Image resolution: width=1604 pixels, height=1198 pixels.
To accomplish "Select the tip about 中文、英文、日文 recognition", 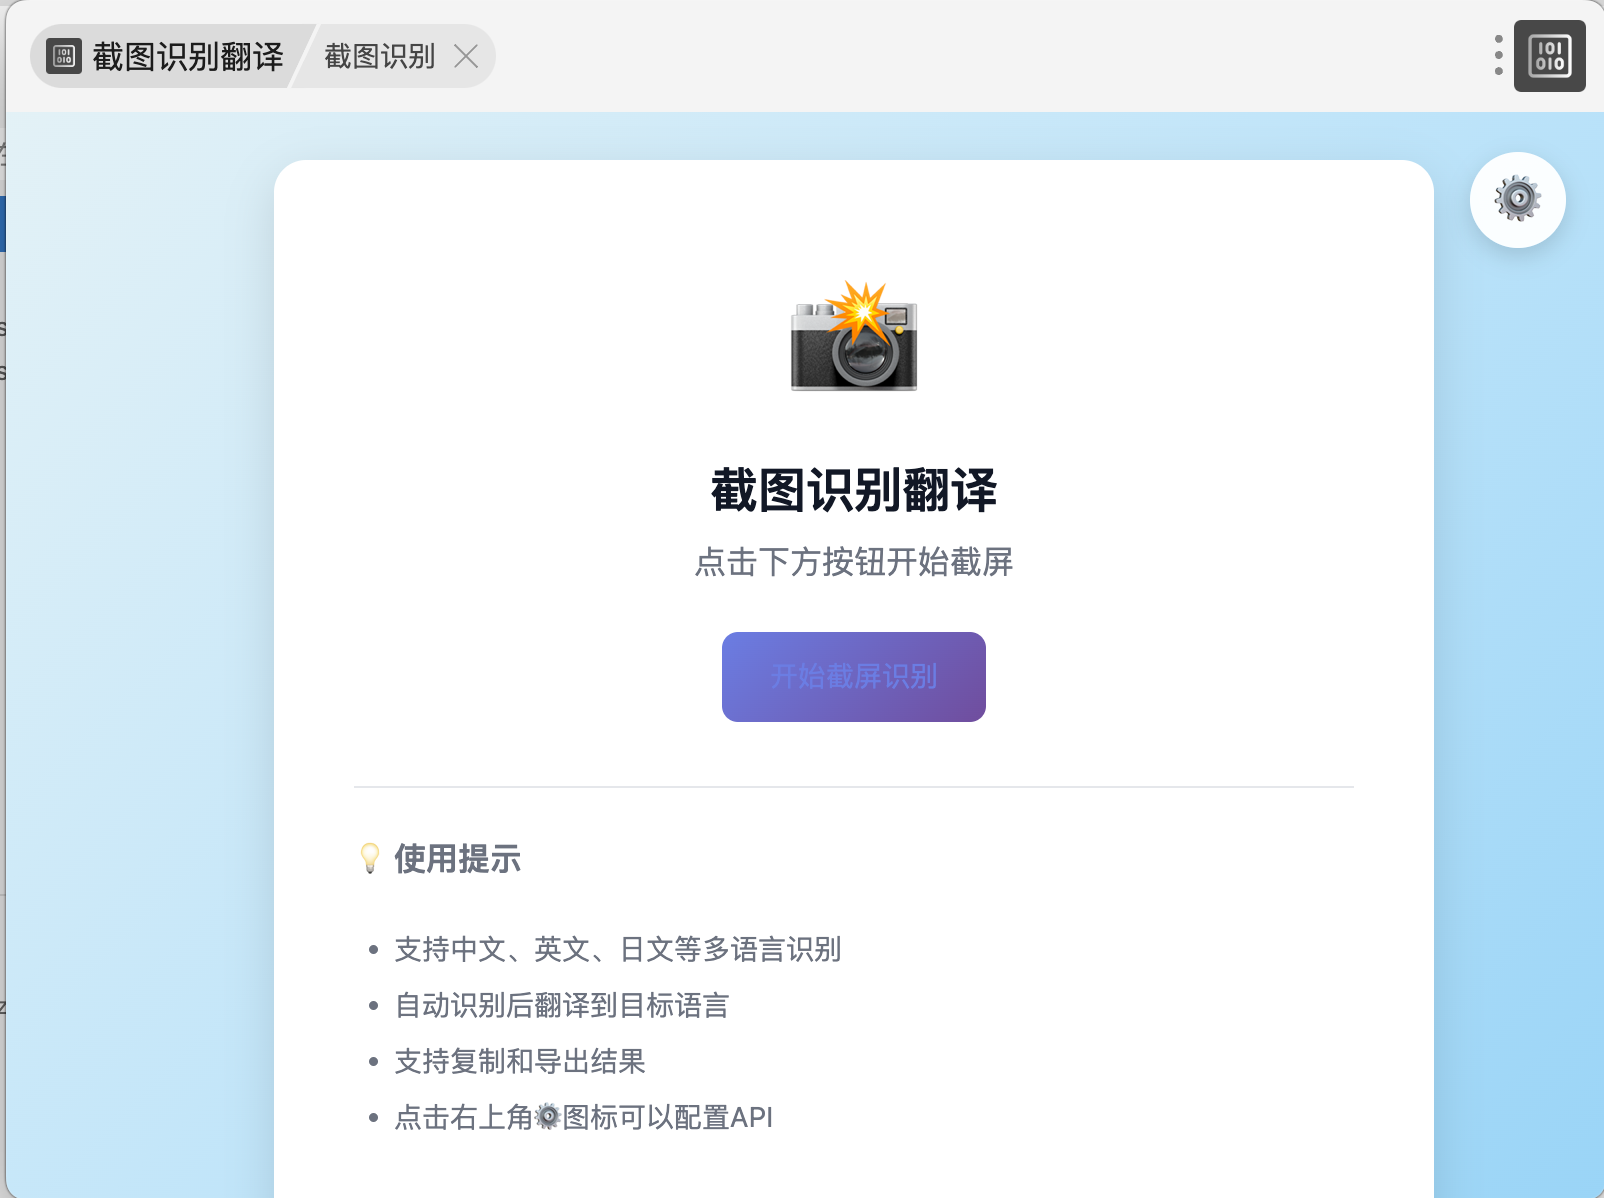I will (x=617, y=949).
